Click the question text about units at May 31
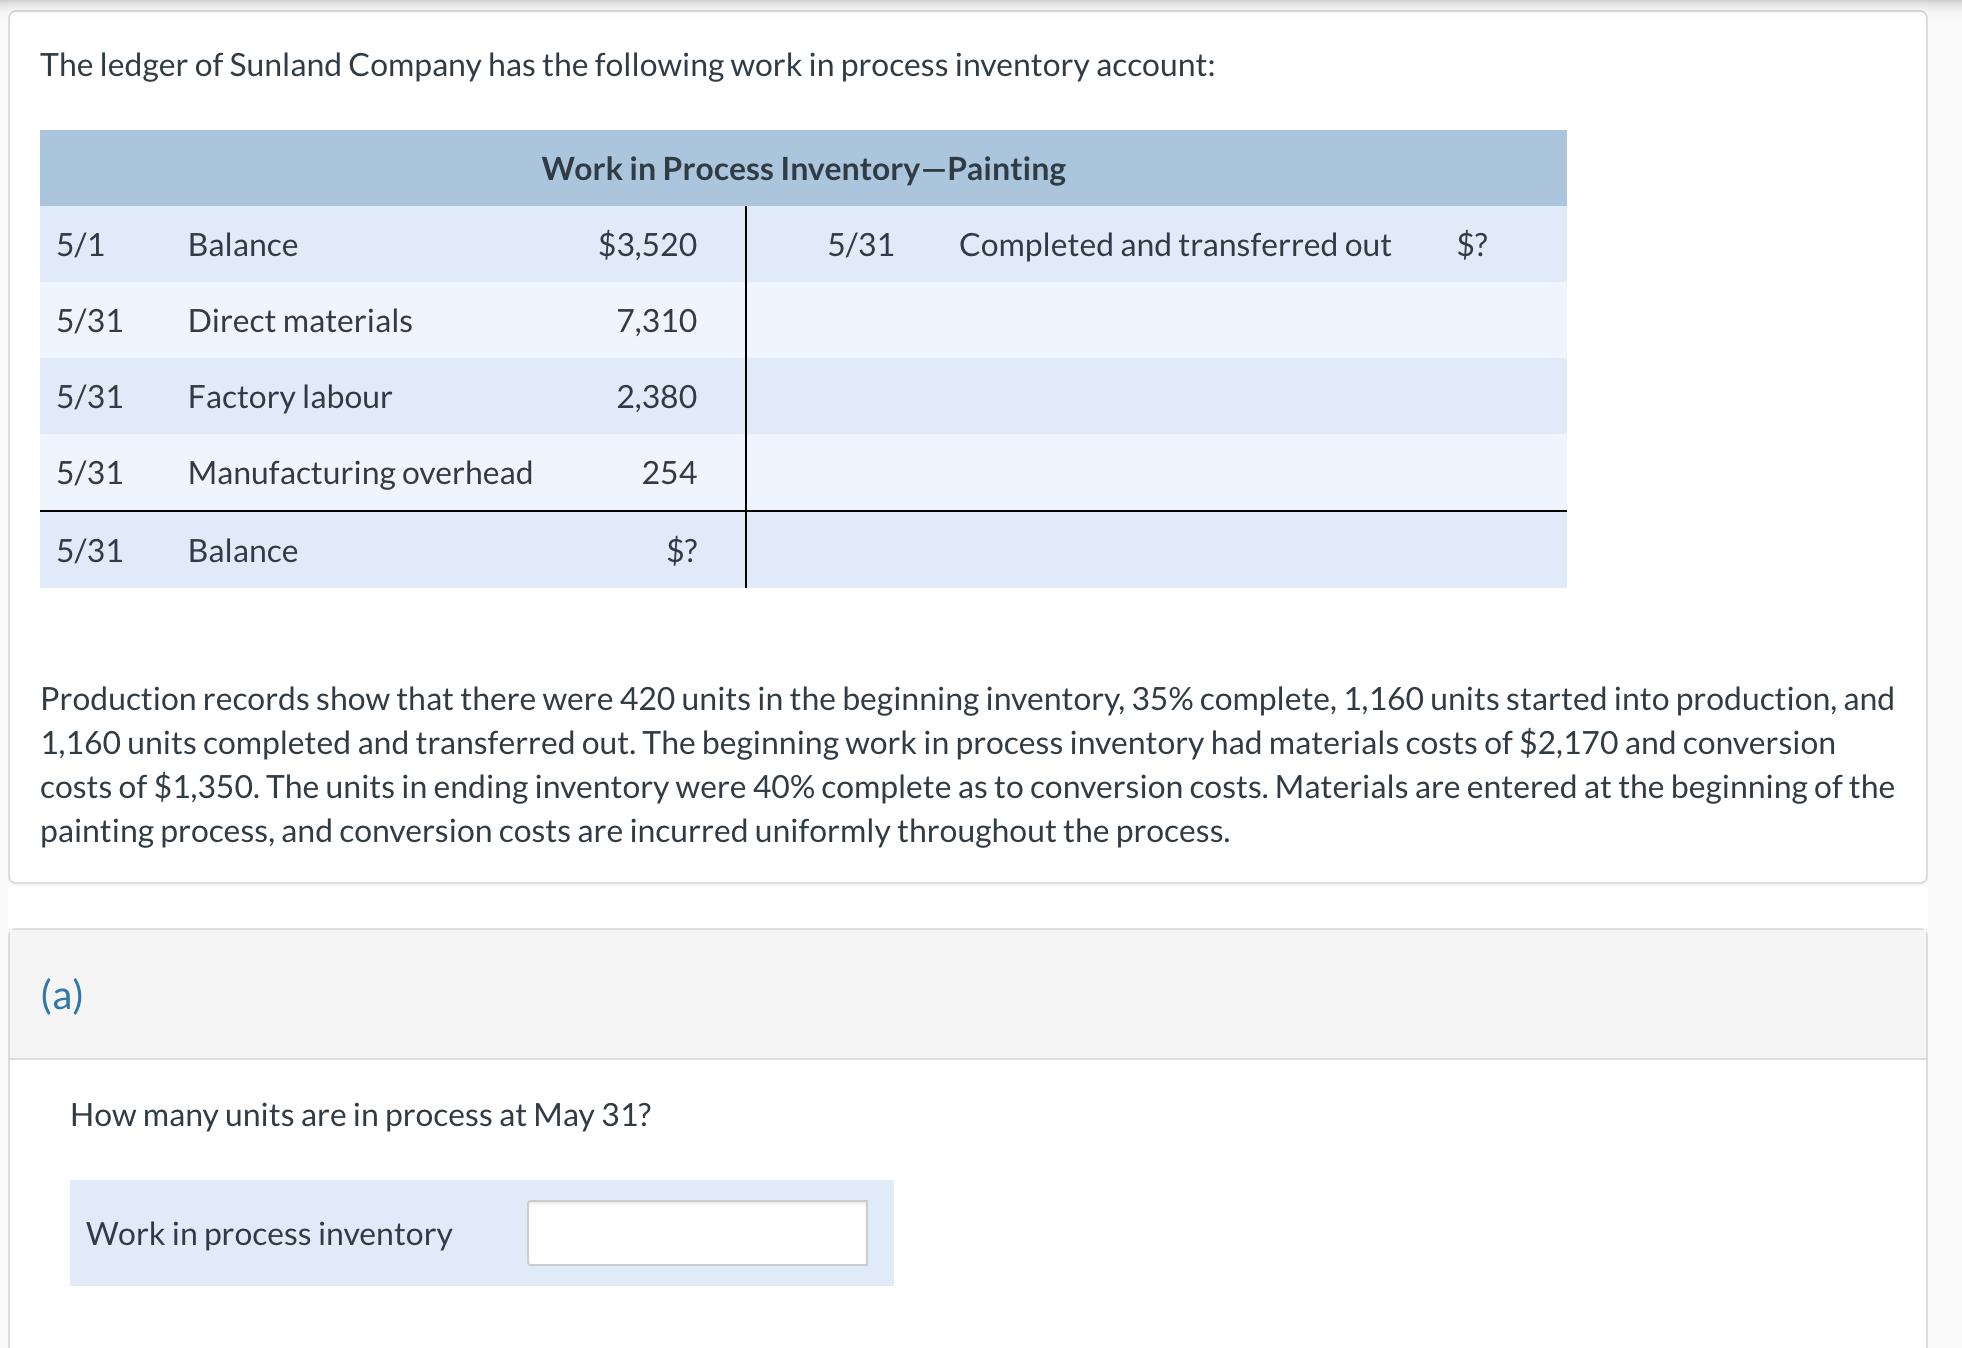 point(360,1115)
